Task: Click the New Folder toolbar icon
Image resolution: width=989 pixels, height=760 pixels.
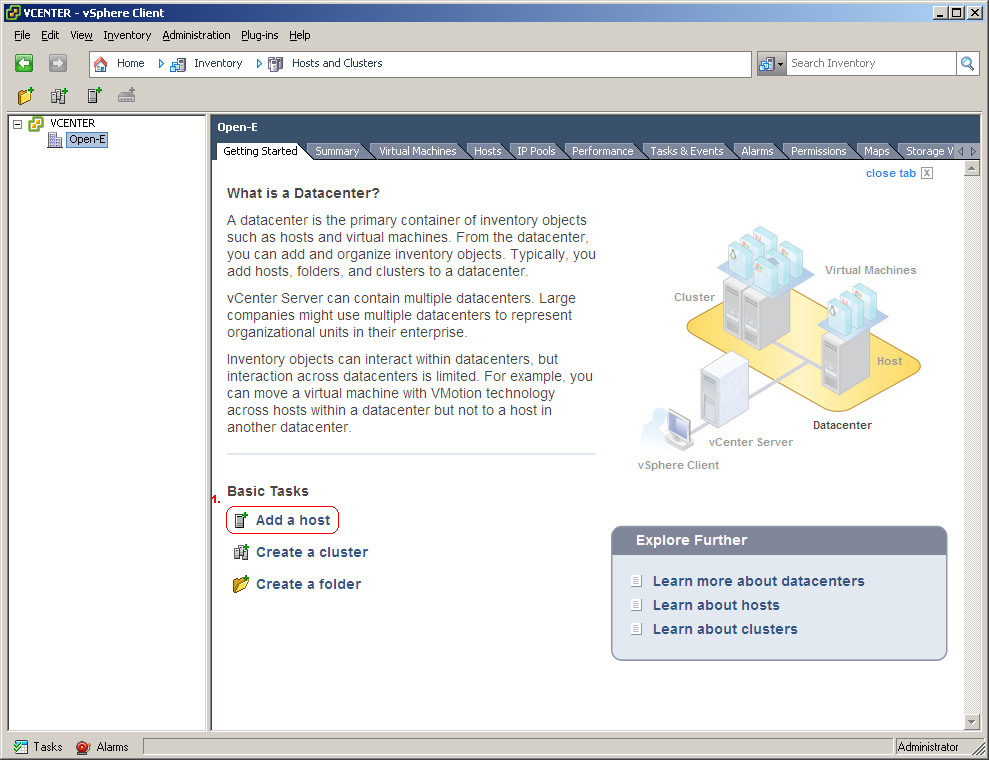Action: coord(25,96)
